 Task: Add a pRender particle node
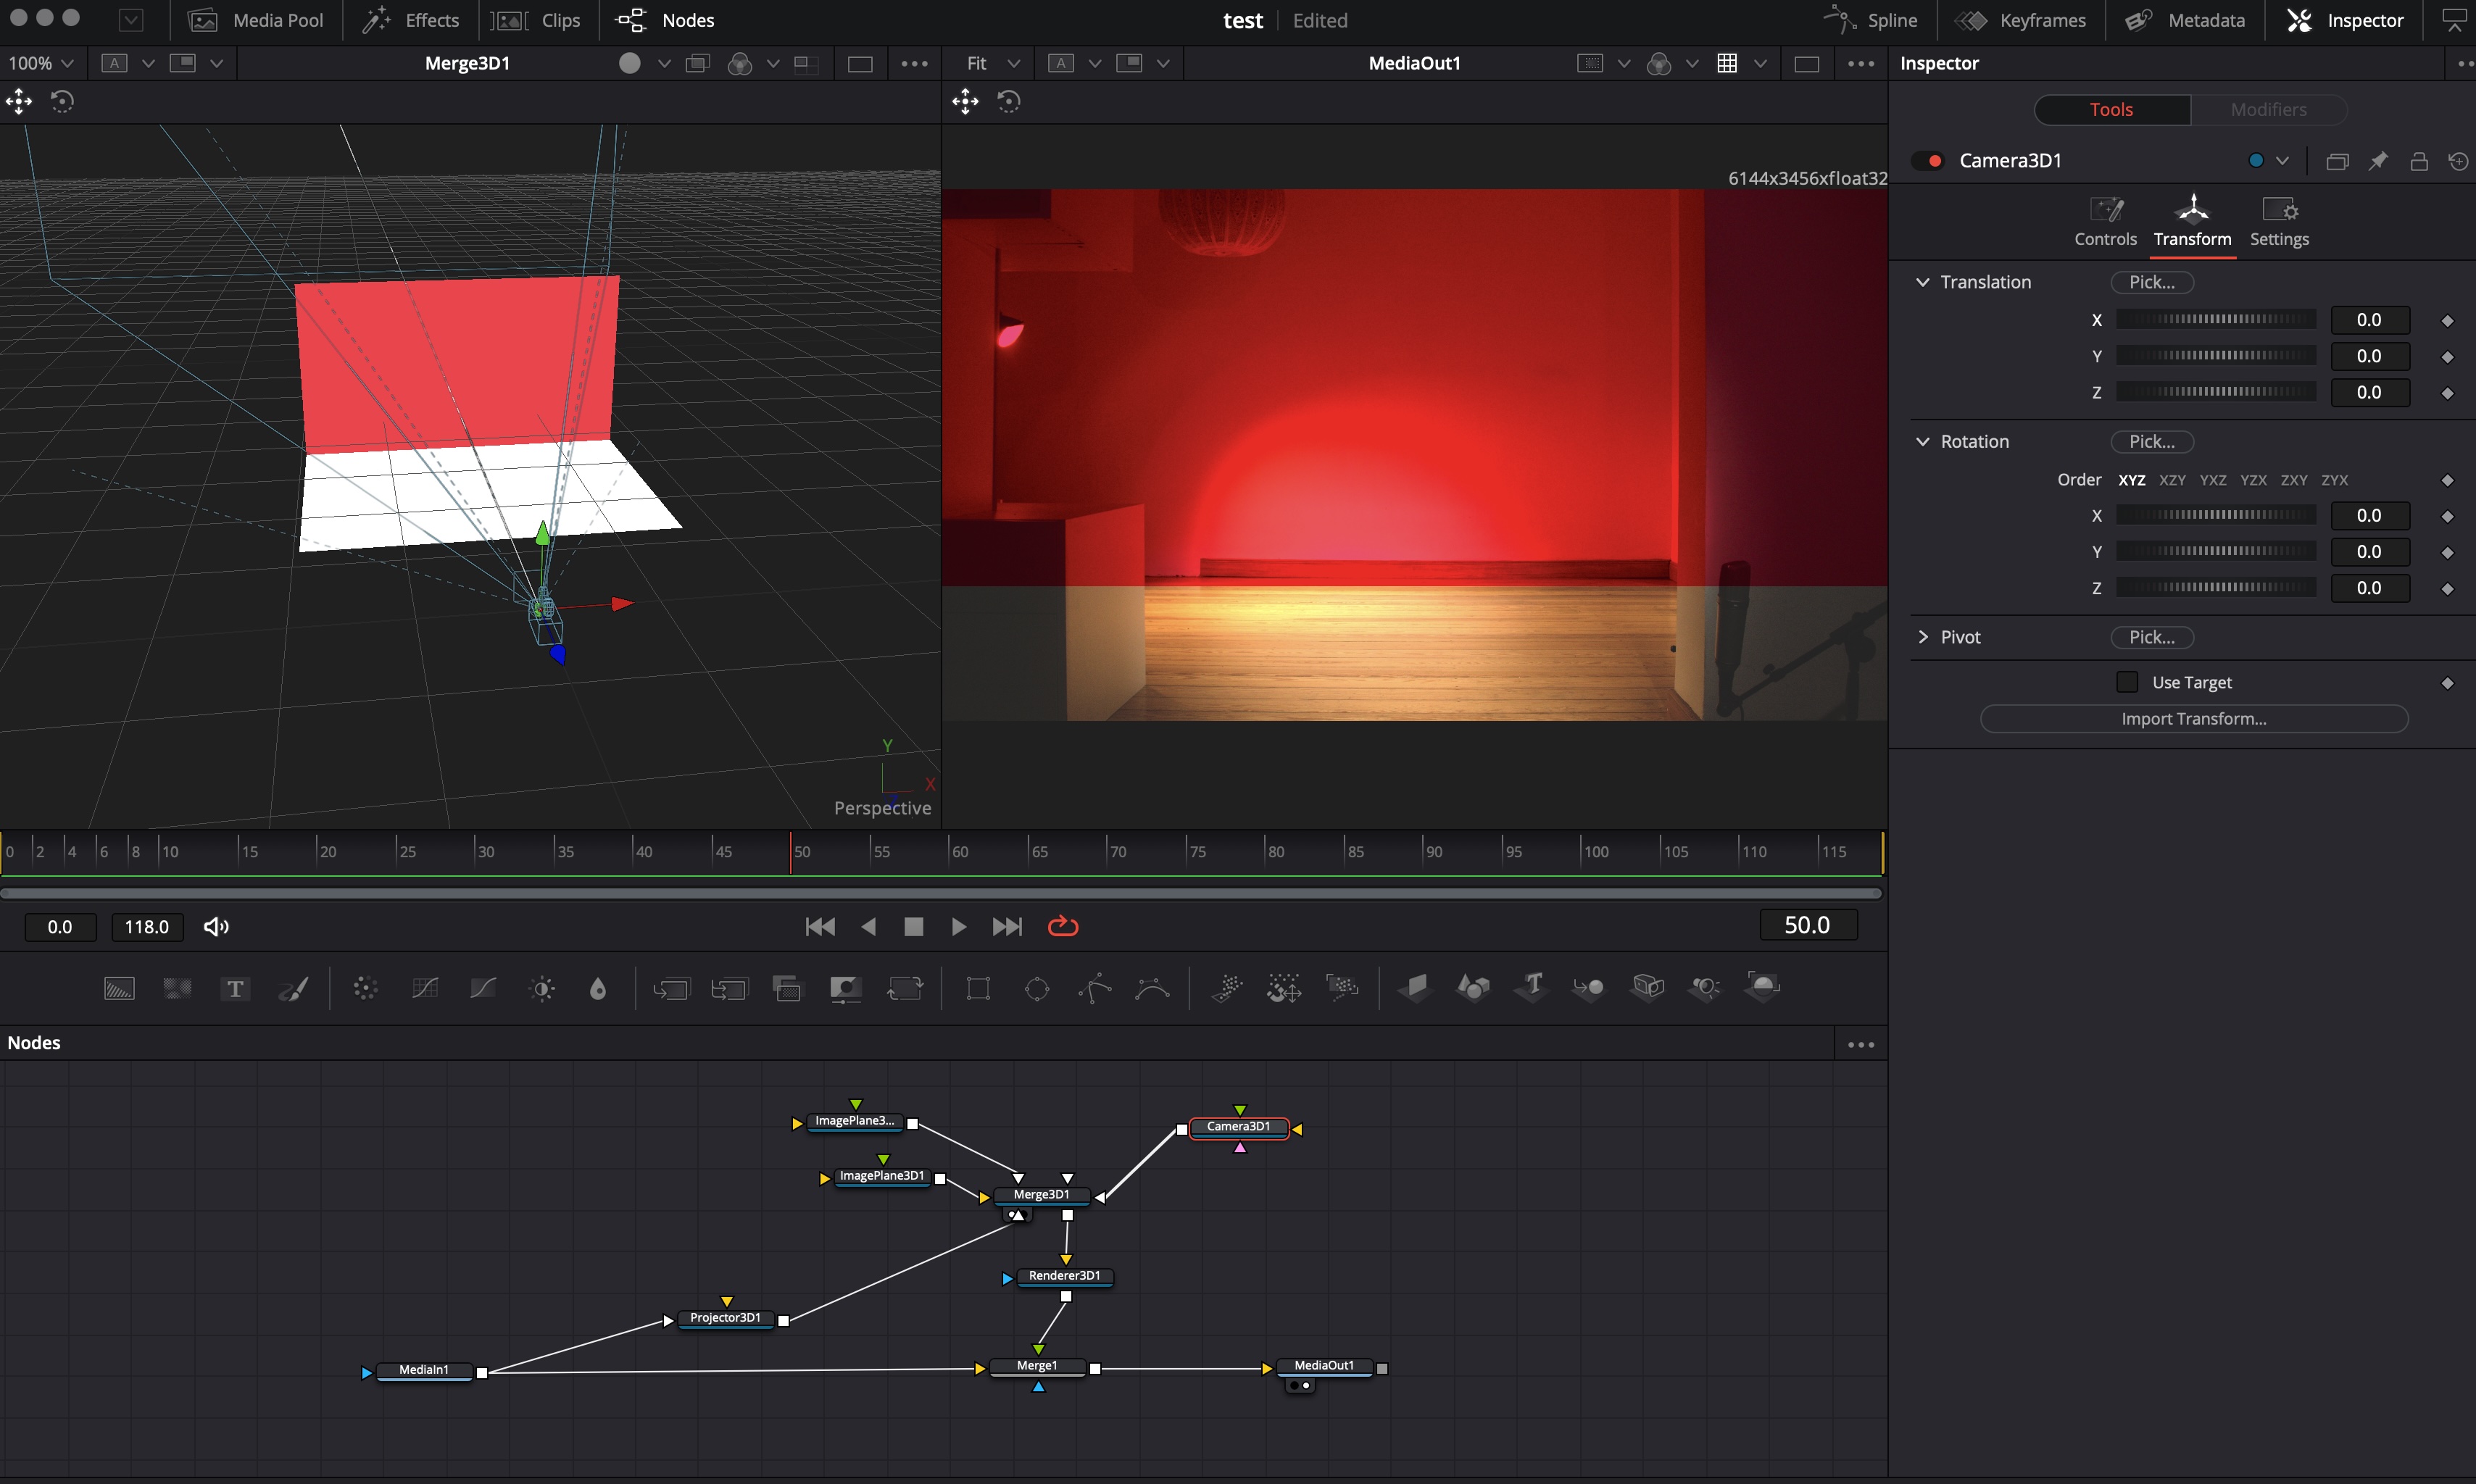[1342, 989]
